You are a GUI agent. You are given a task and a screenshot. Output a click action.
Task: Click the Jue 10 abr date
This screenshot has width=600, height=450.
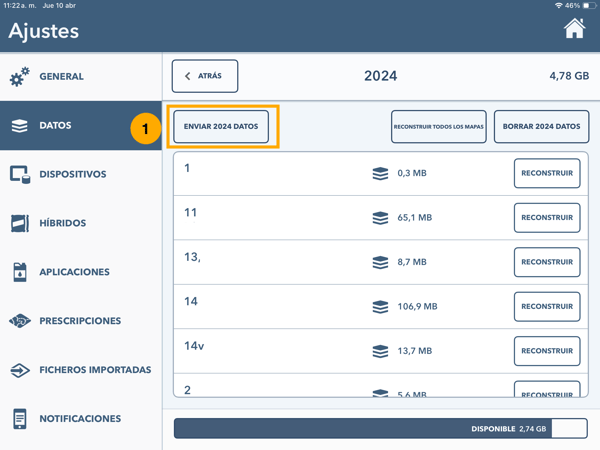point(59,5)
